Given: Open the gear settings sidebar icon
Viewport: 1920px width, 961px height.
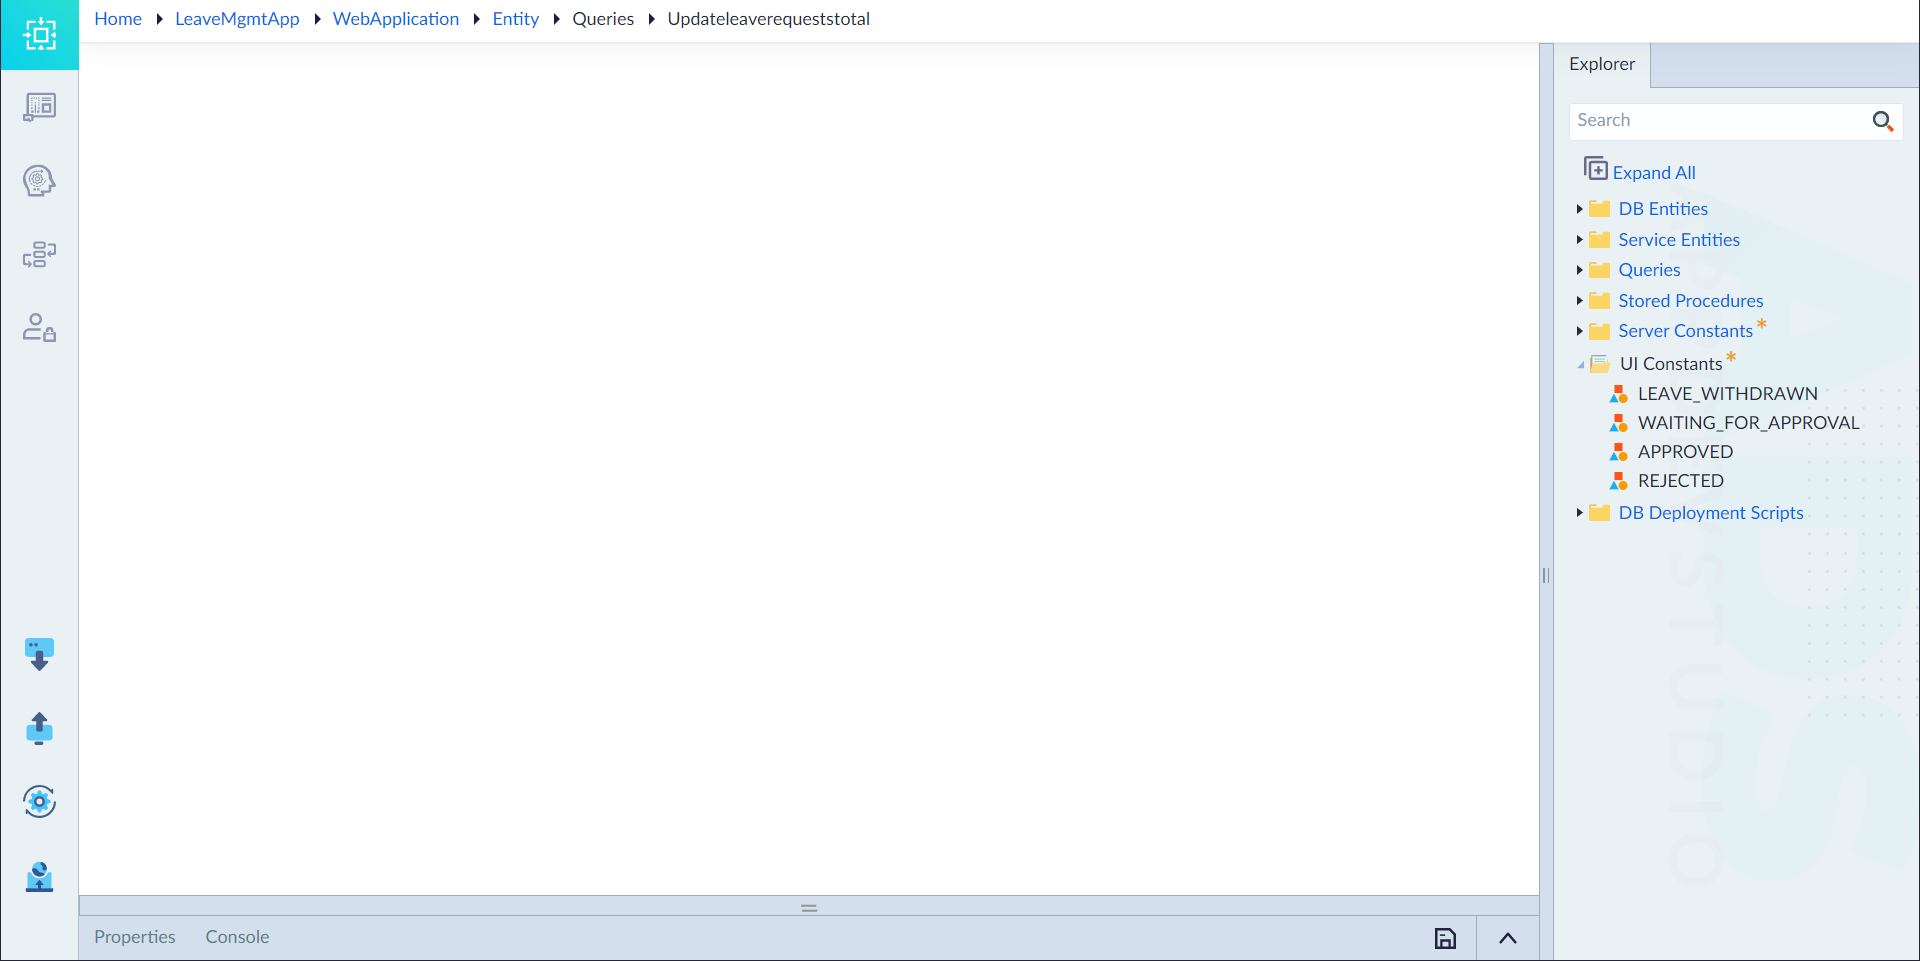Looking at the screenshot, I should click(39, 802).
